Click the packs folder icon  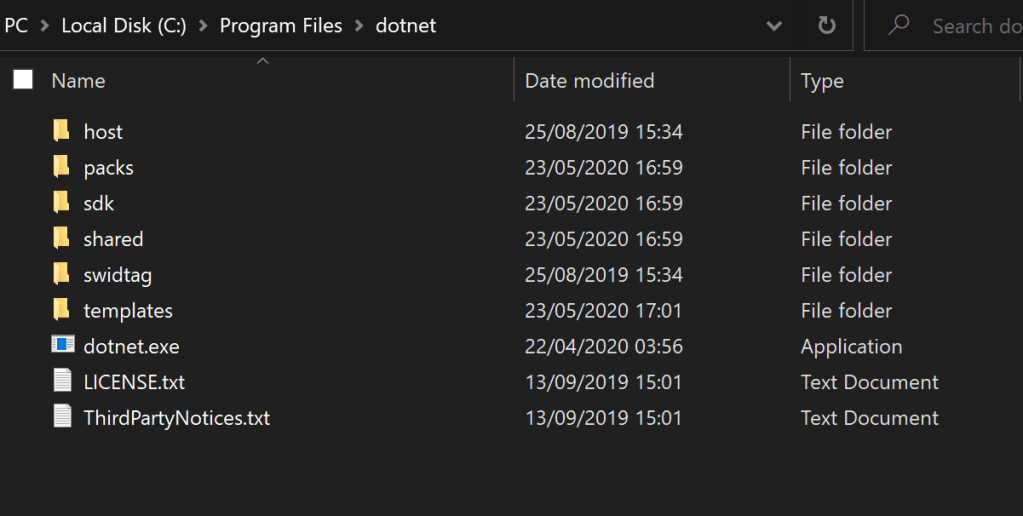pyautogui.click(x=62, y=167)
